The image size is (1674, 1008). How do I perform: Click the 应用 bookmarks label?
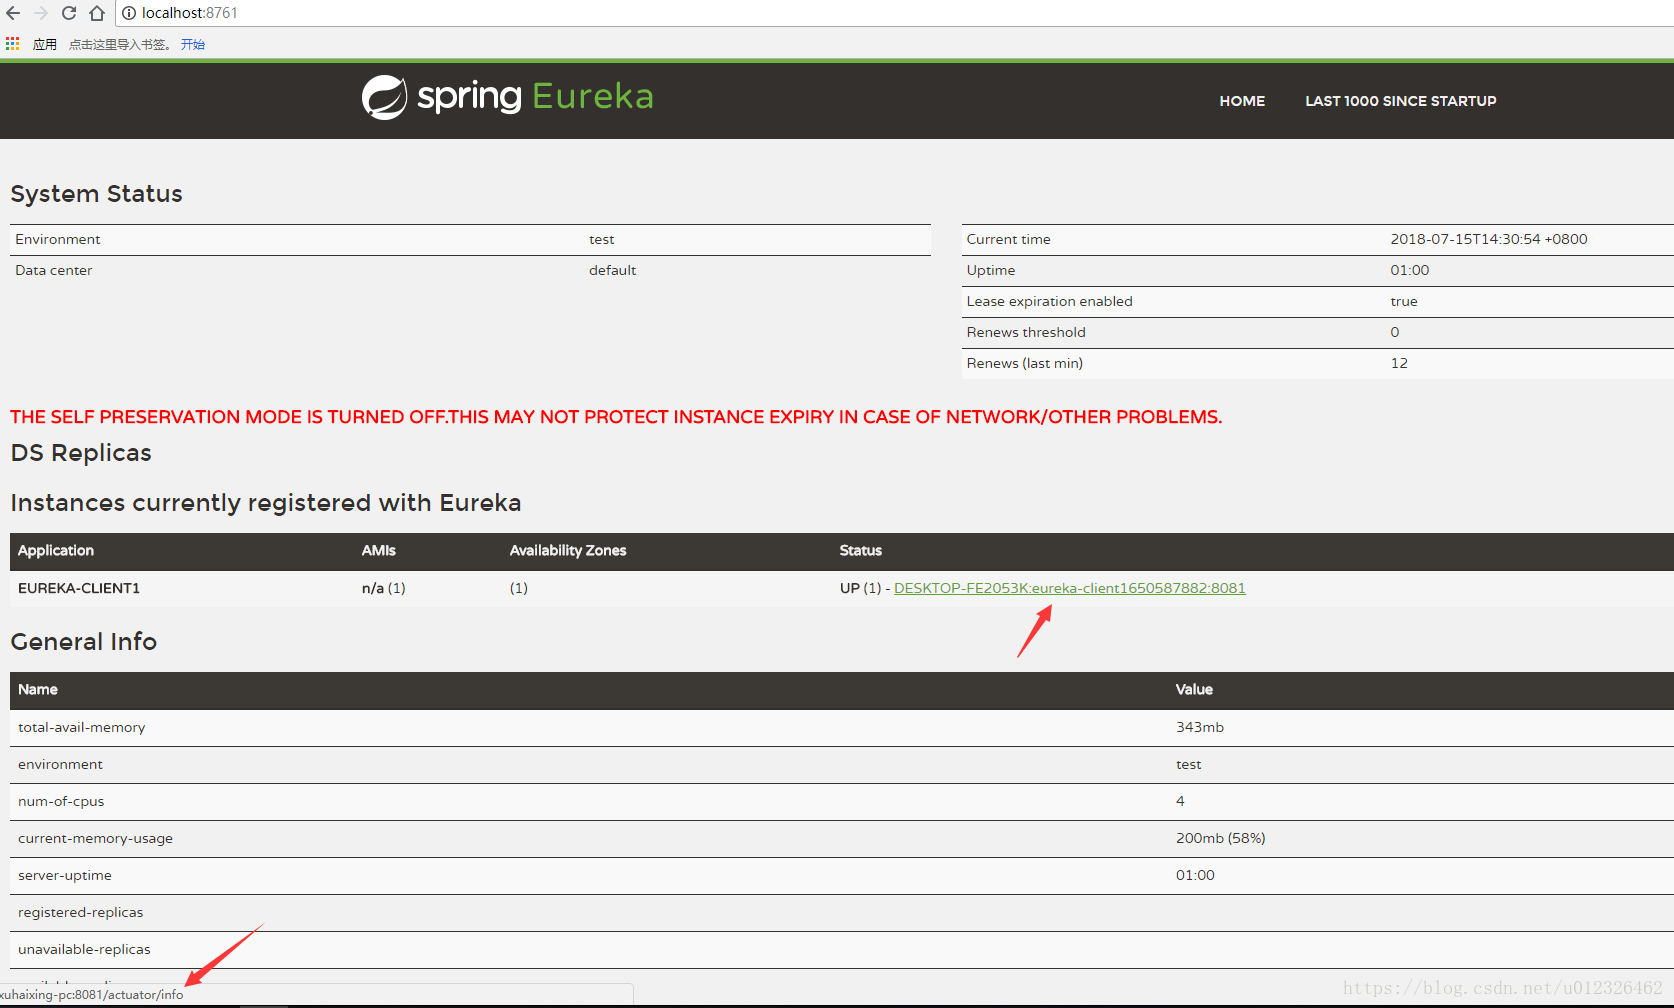45,44
